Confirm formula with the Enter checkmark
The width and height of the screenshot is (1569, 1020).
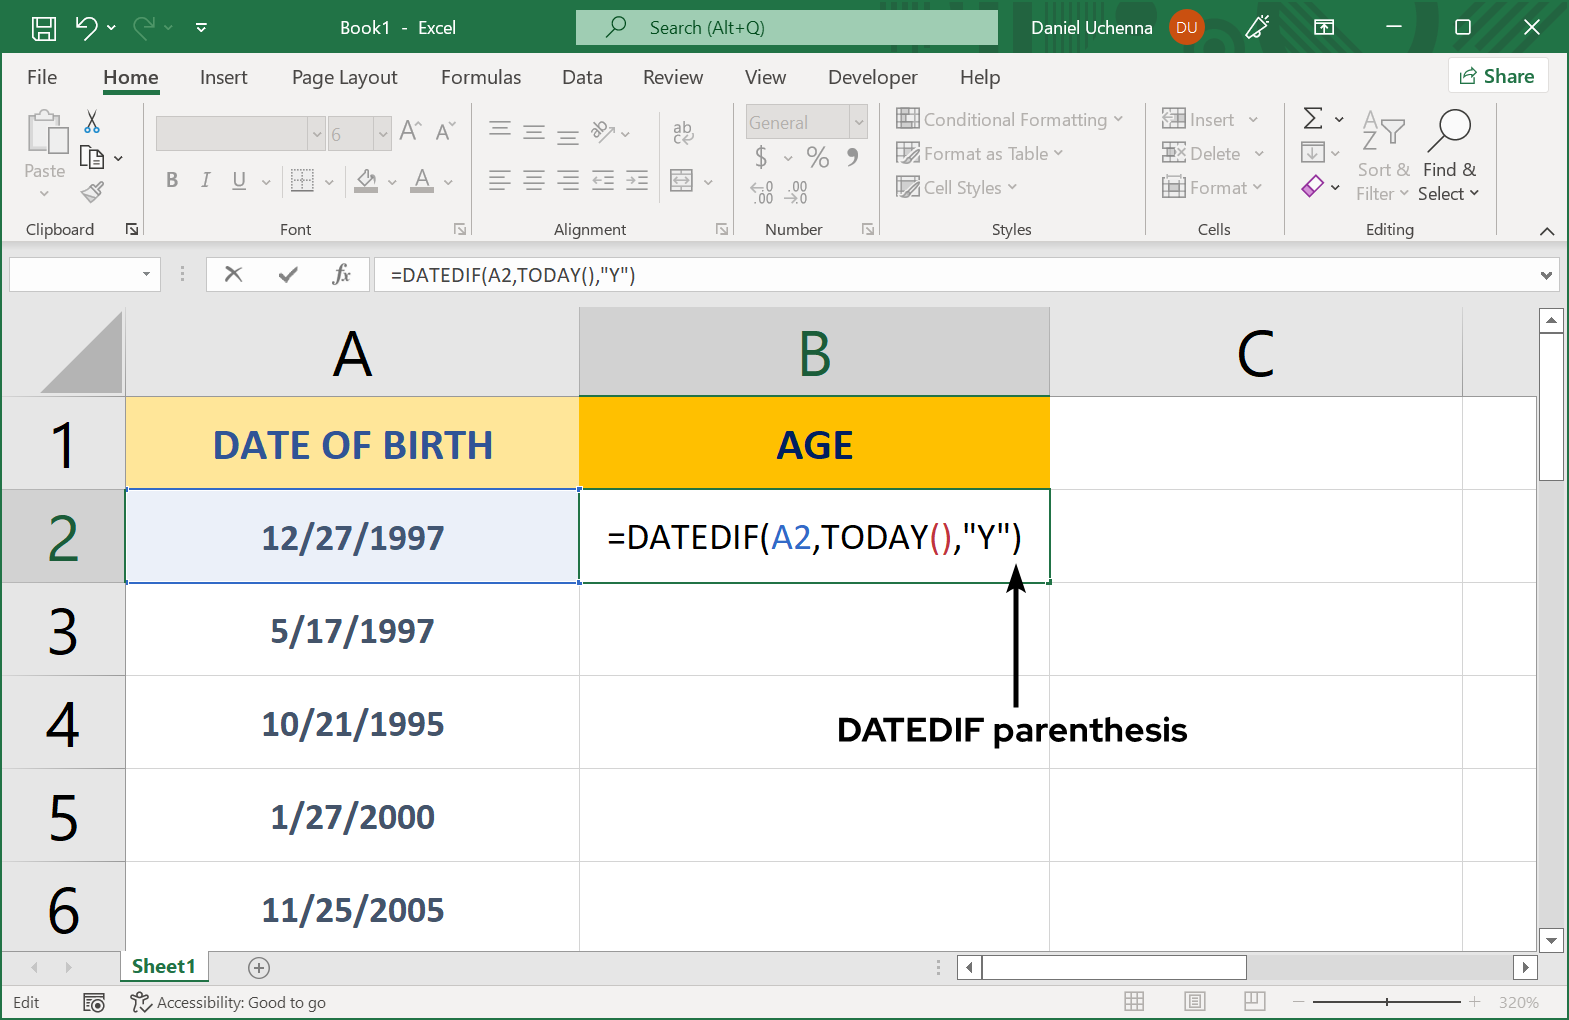point(288,274)
